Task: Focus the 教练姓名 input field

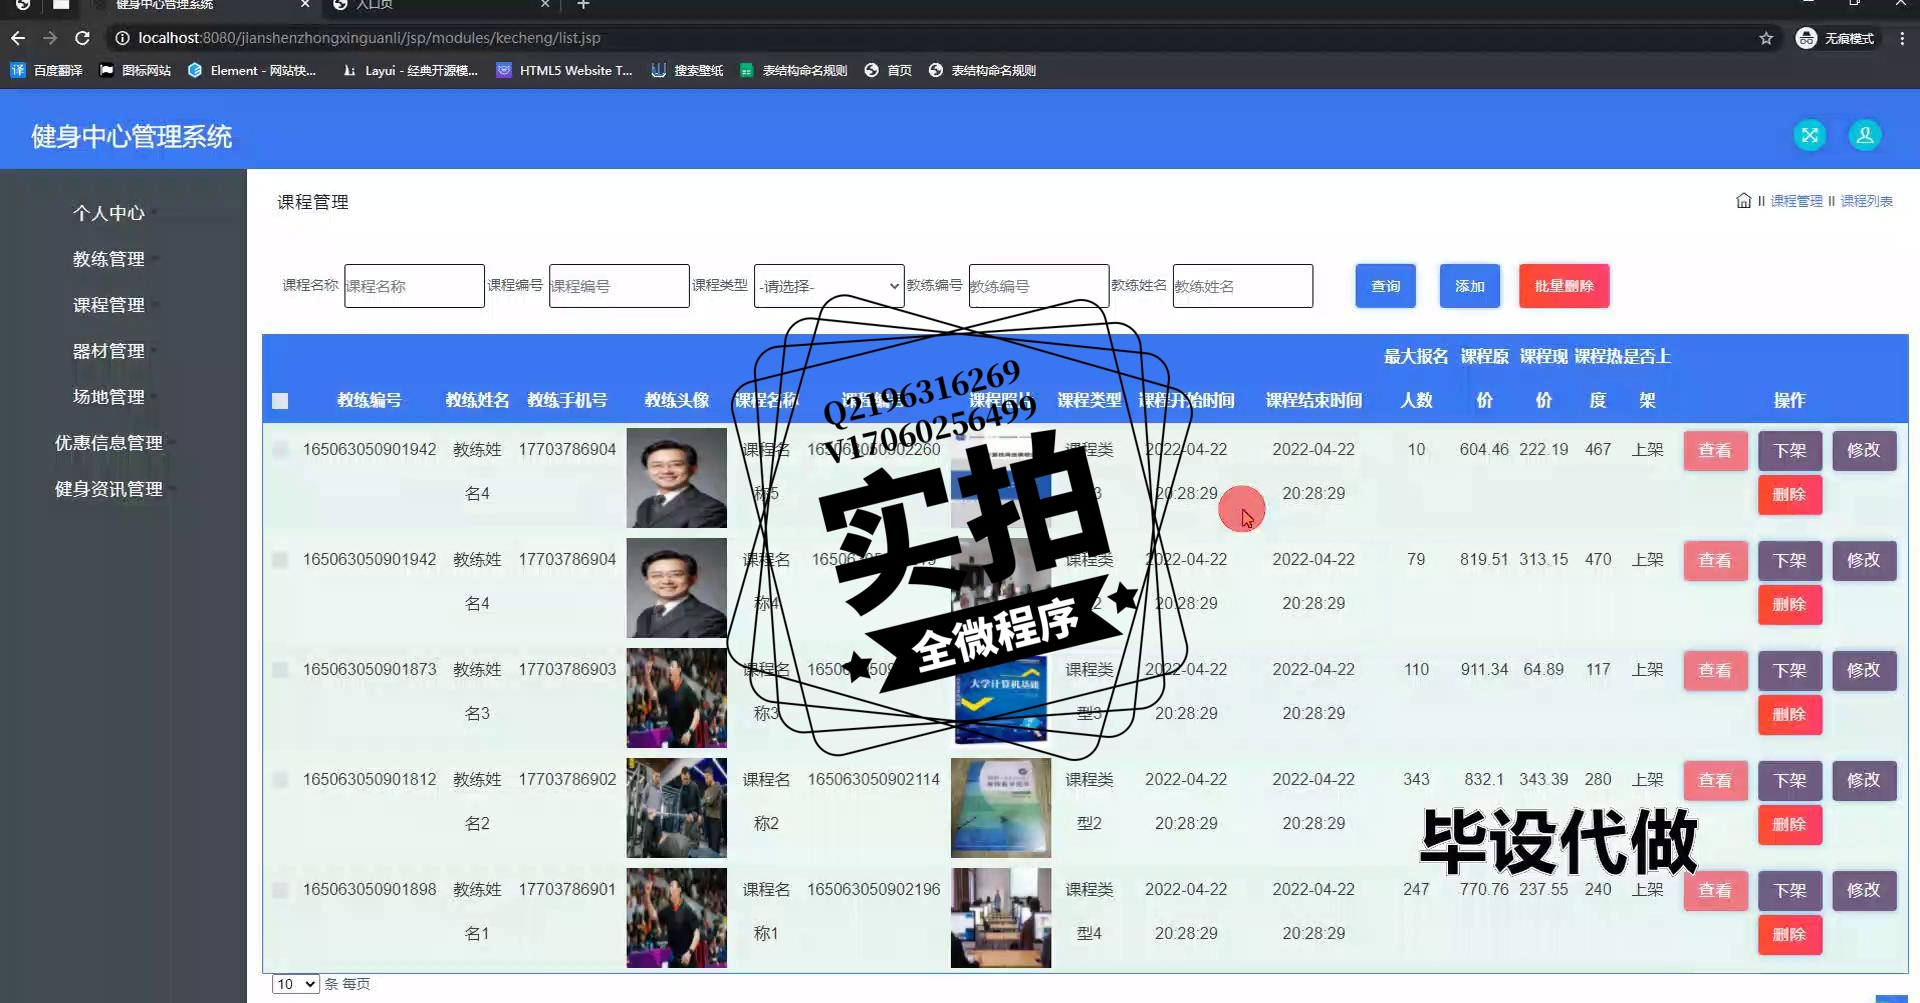Action: (1243, 286)
